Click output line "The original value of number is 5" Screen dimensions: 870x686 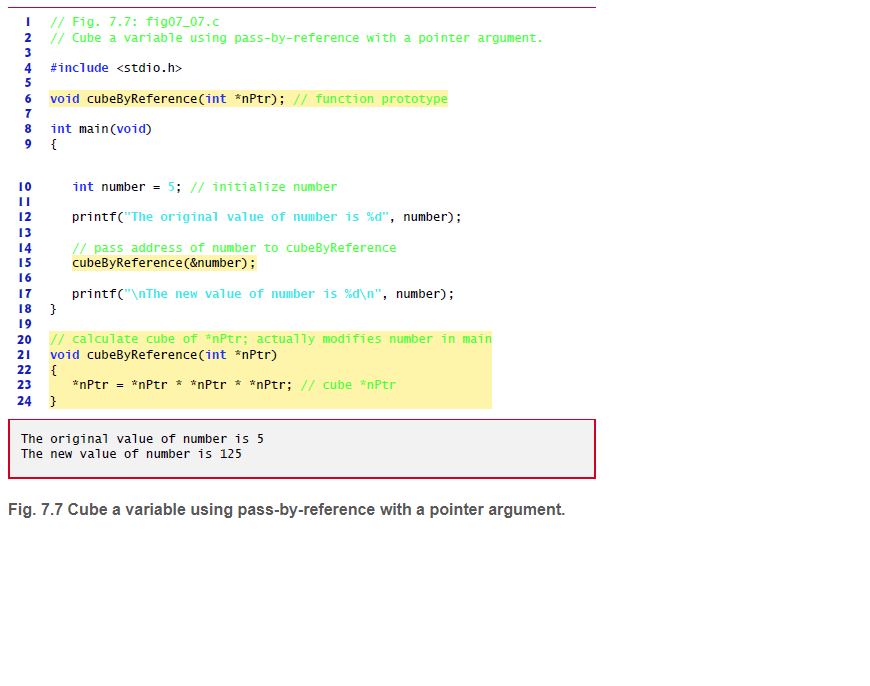pos(143,438)
